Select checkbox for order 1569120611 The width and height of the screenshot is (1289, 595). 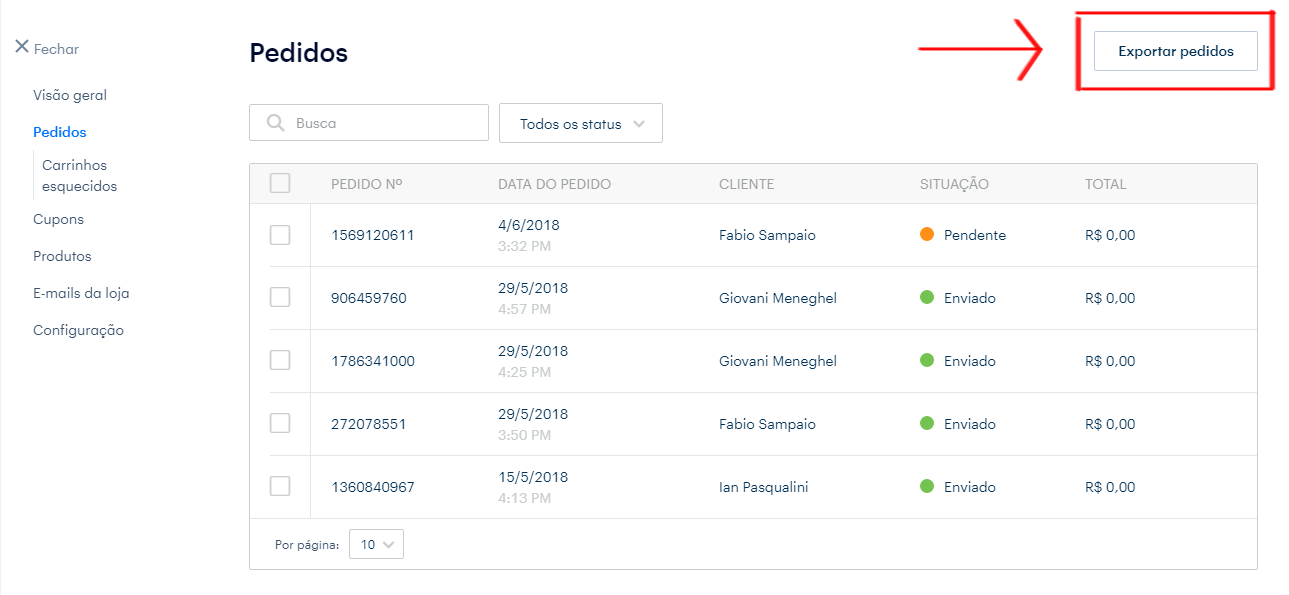coord(280,235)
